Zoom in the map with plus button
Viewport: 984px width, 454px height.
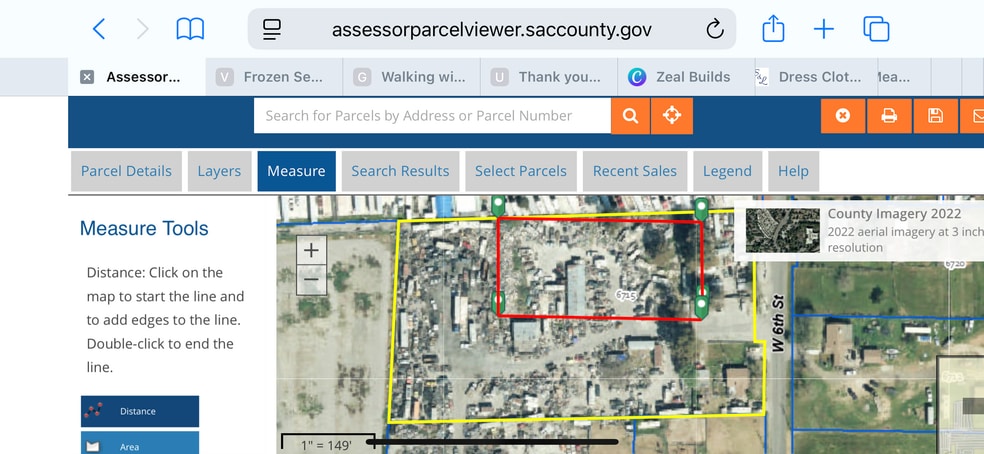click(312, 251)
